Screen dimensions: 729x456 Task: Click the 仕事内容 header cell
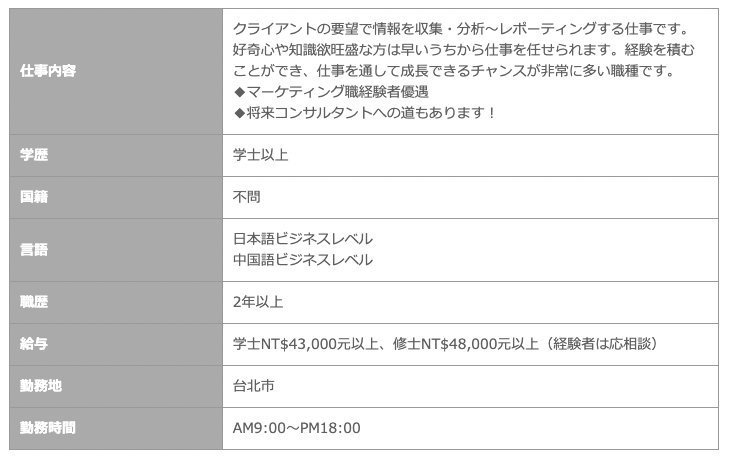point(116,72)
